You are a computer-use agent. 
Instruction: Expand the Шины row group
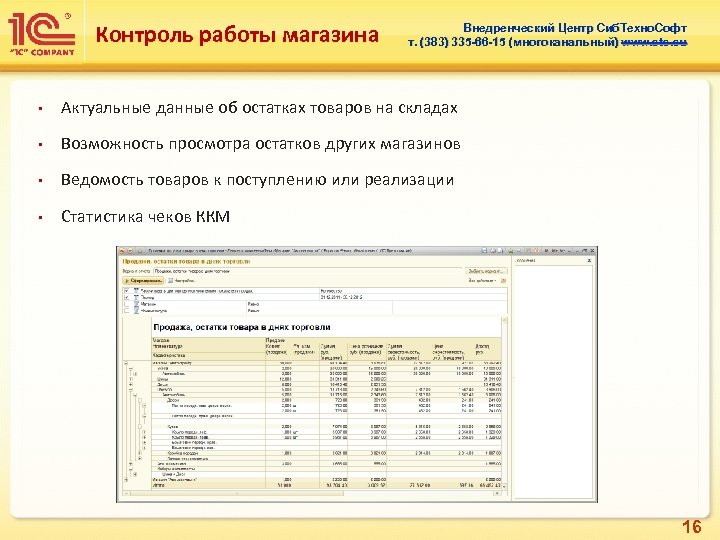[130, 379]
